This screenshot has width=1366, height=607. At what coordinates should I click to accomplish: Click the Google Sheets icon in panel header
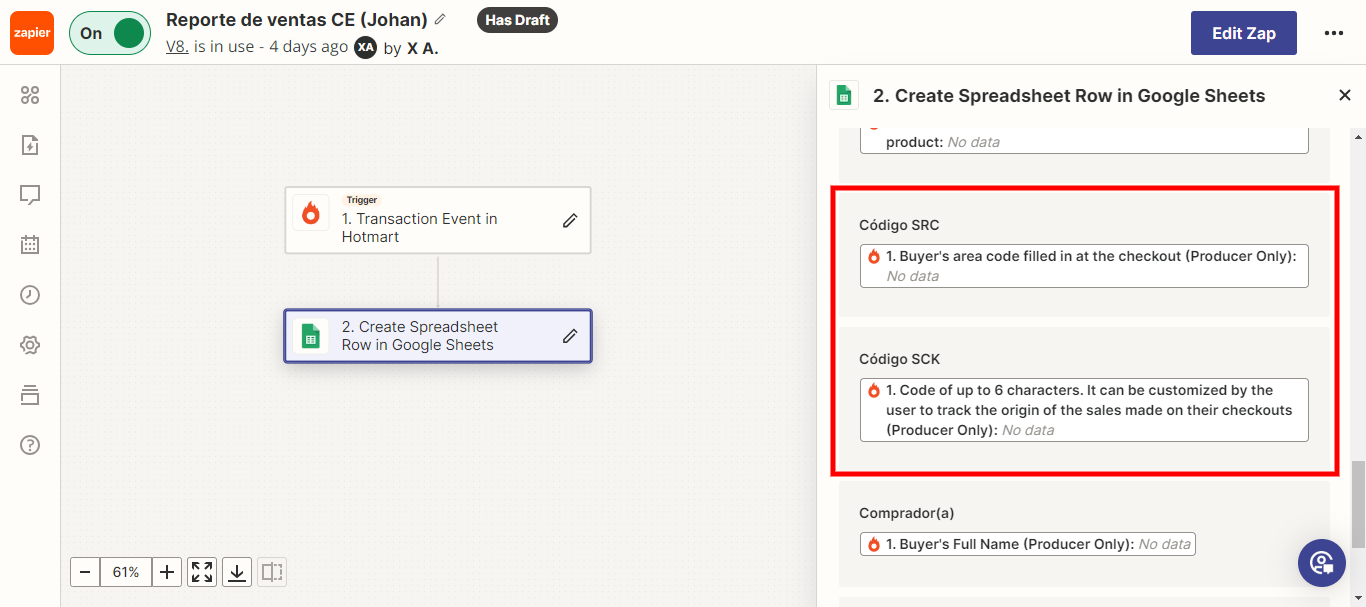point(844,96)
